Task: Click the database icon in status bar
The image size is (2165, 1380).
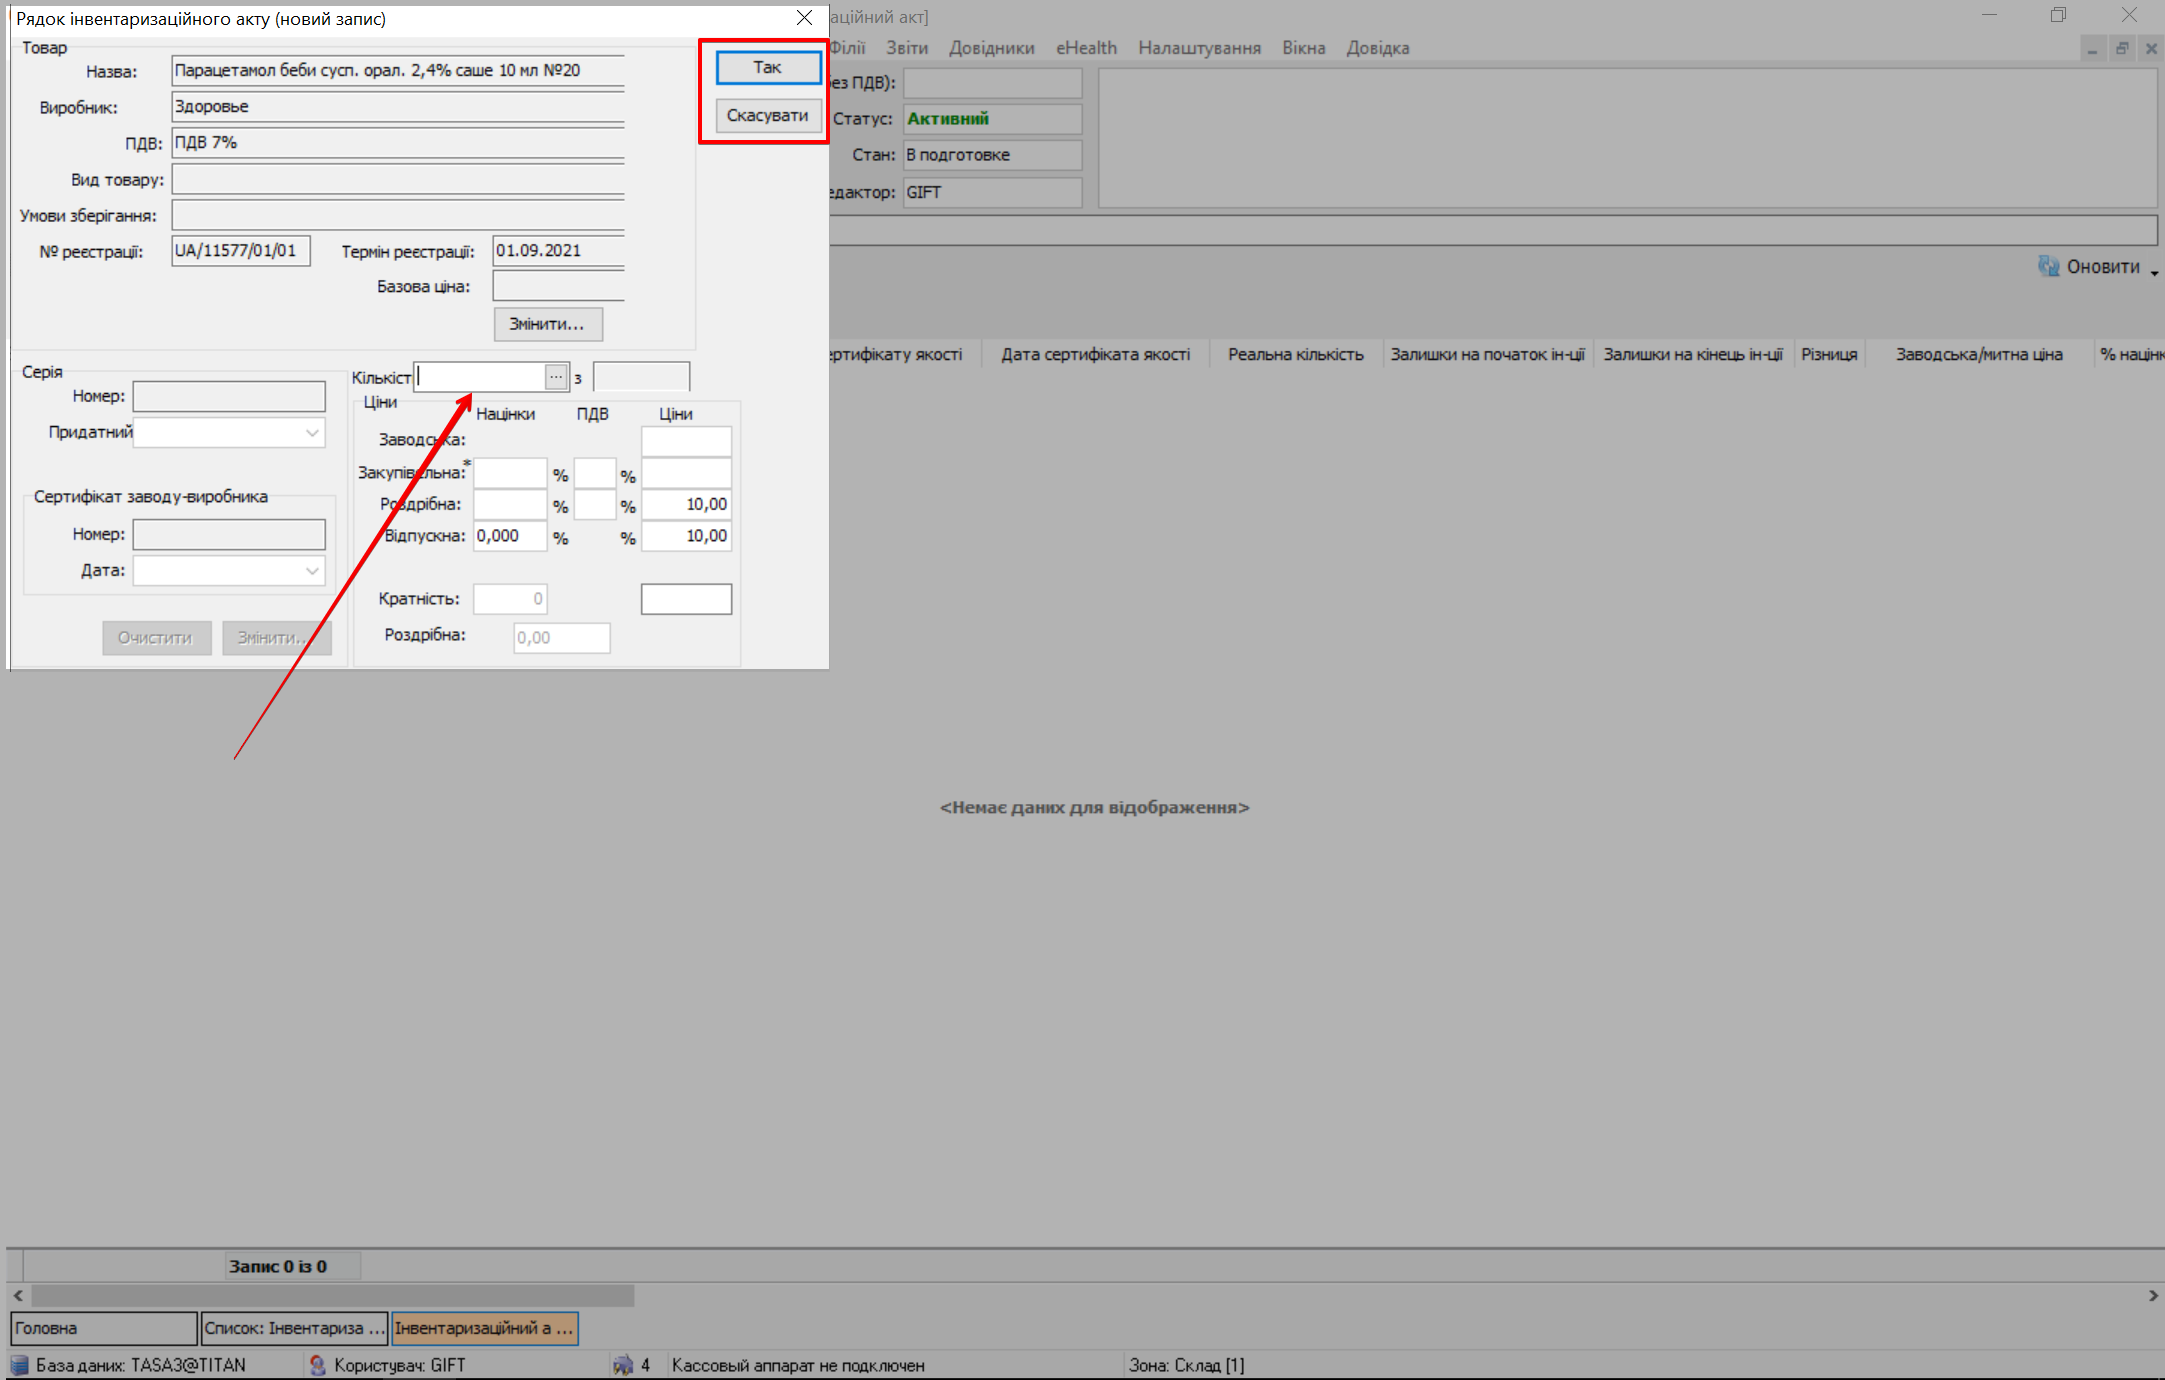Action: pyautogui.click(x=19, y=1365)
